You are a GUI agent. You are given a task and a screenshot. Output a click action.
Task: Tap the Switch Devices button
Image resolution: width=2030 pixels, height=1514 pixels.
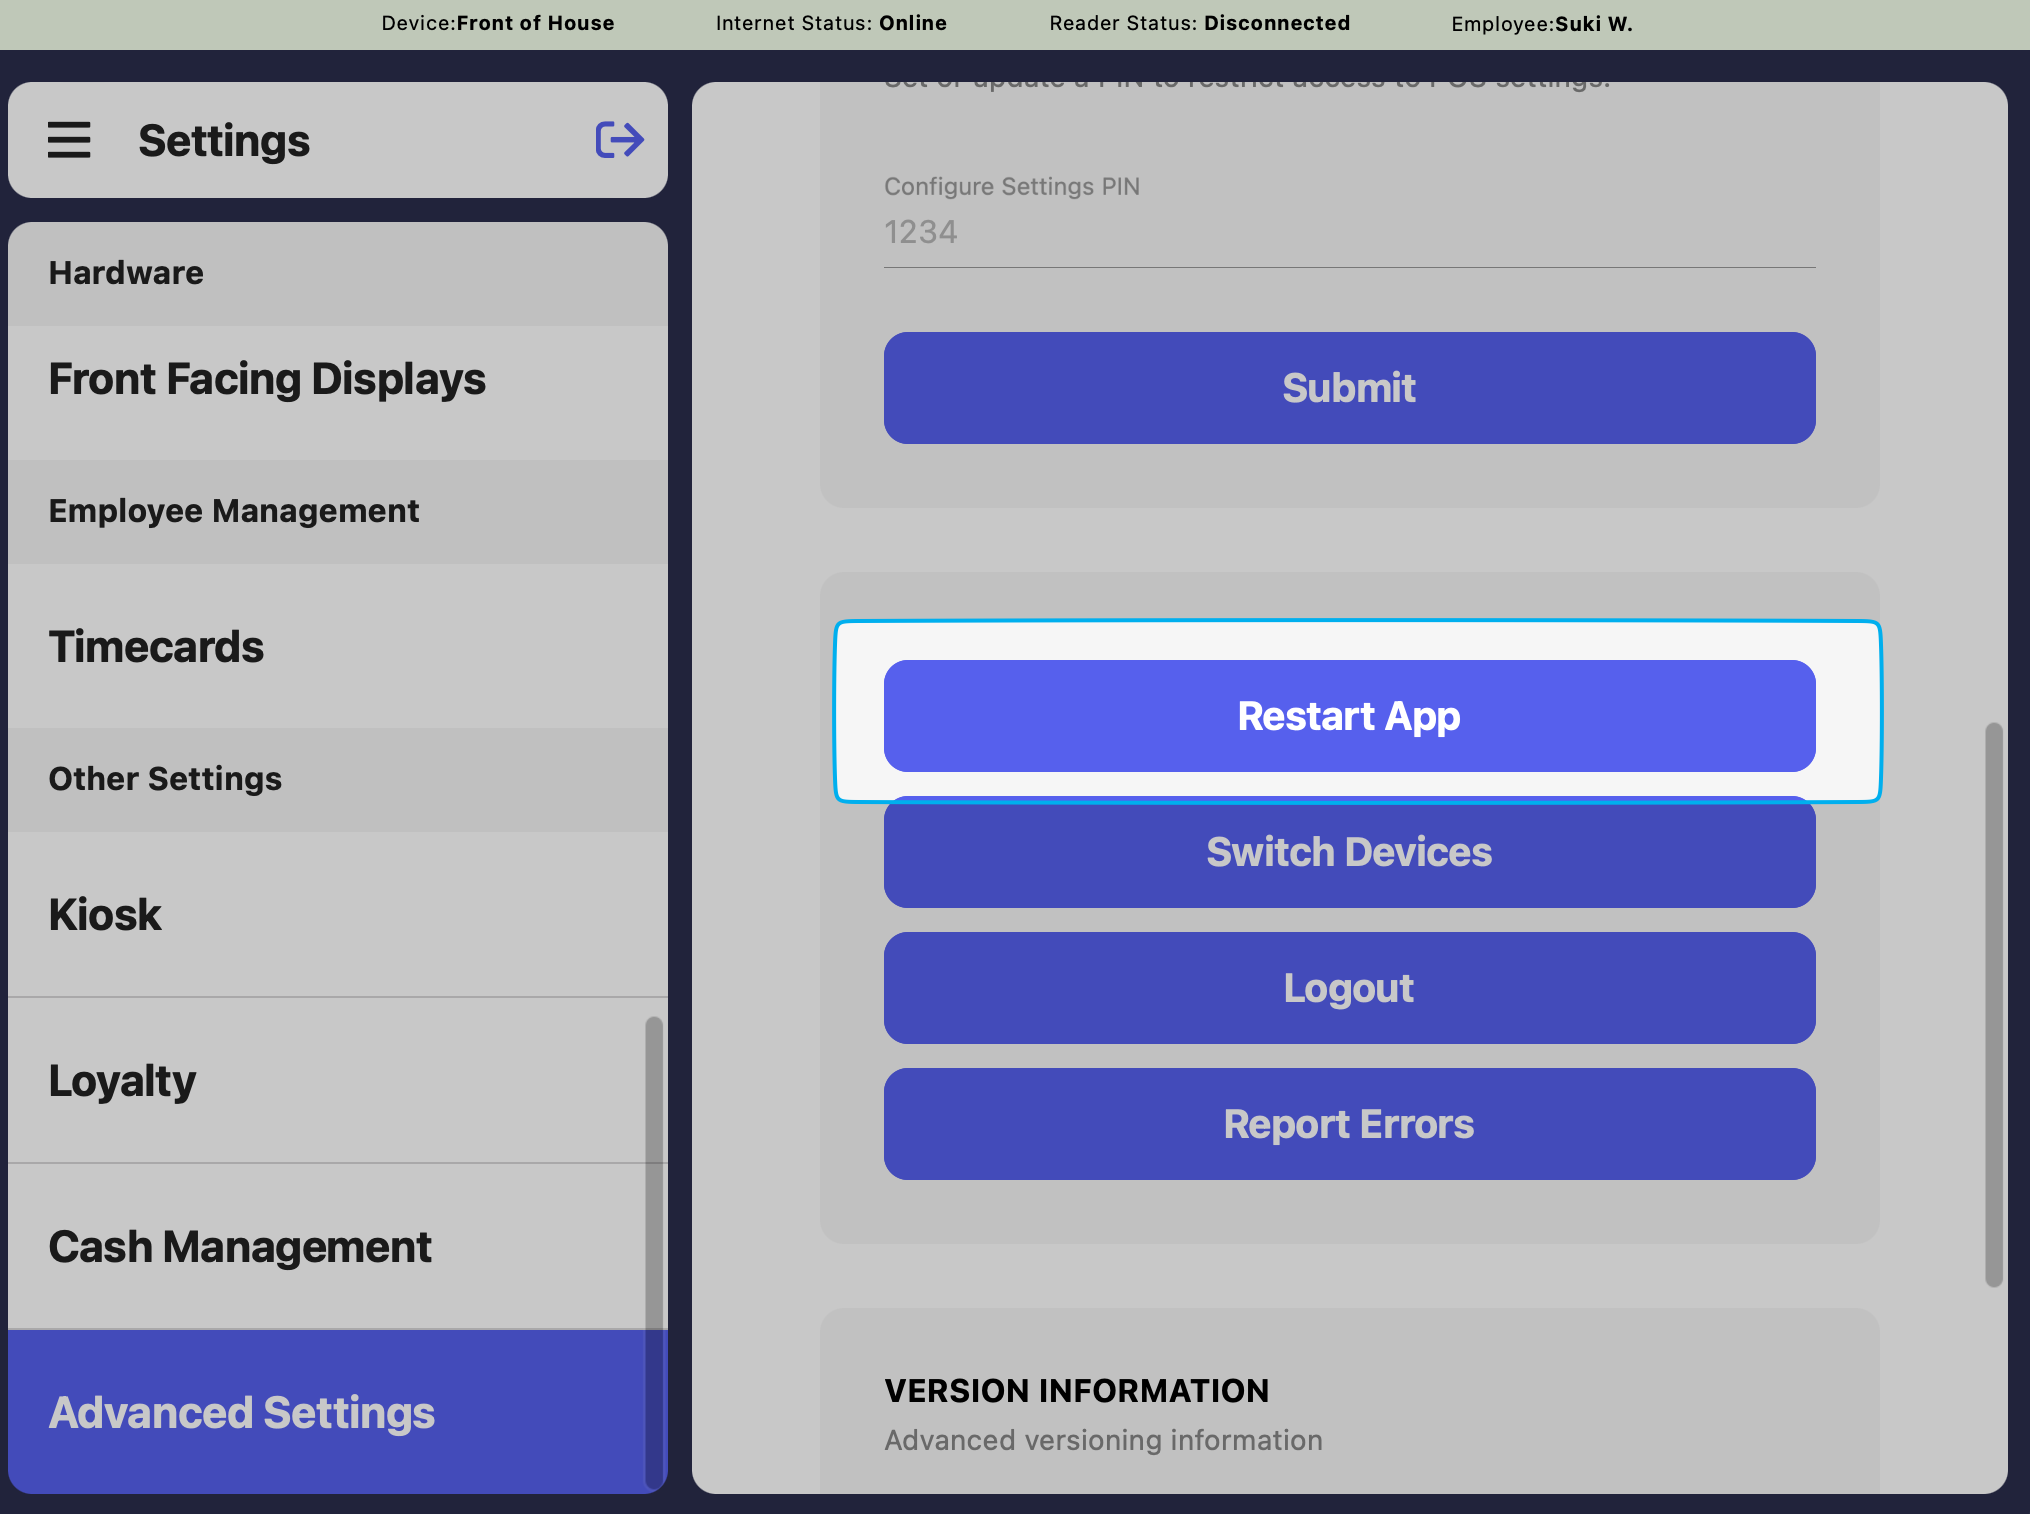[x=1349, y=854]
